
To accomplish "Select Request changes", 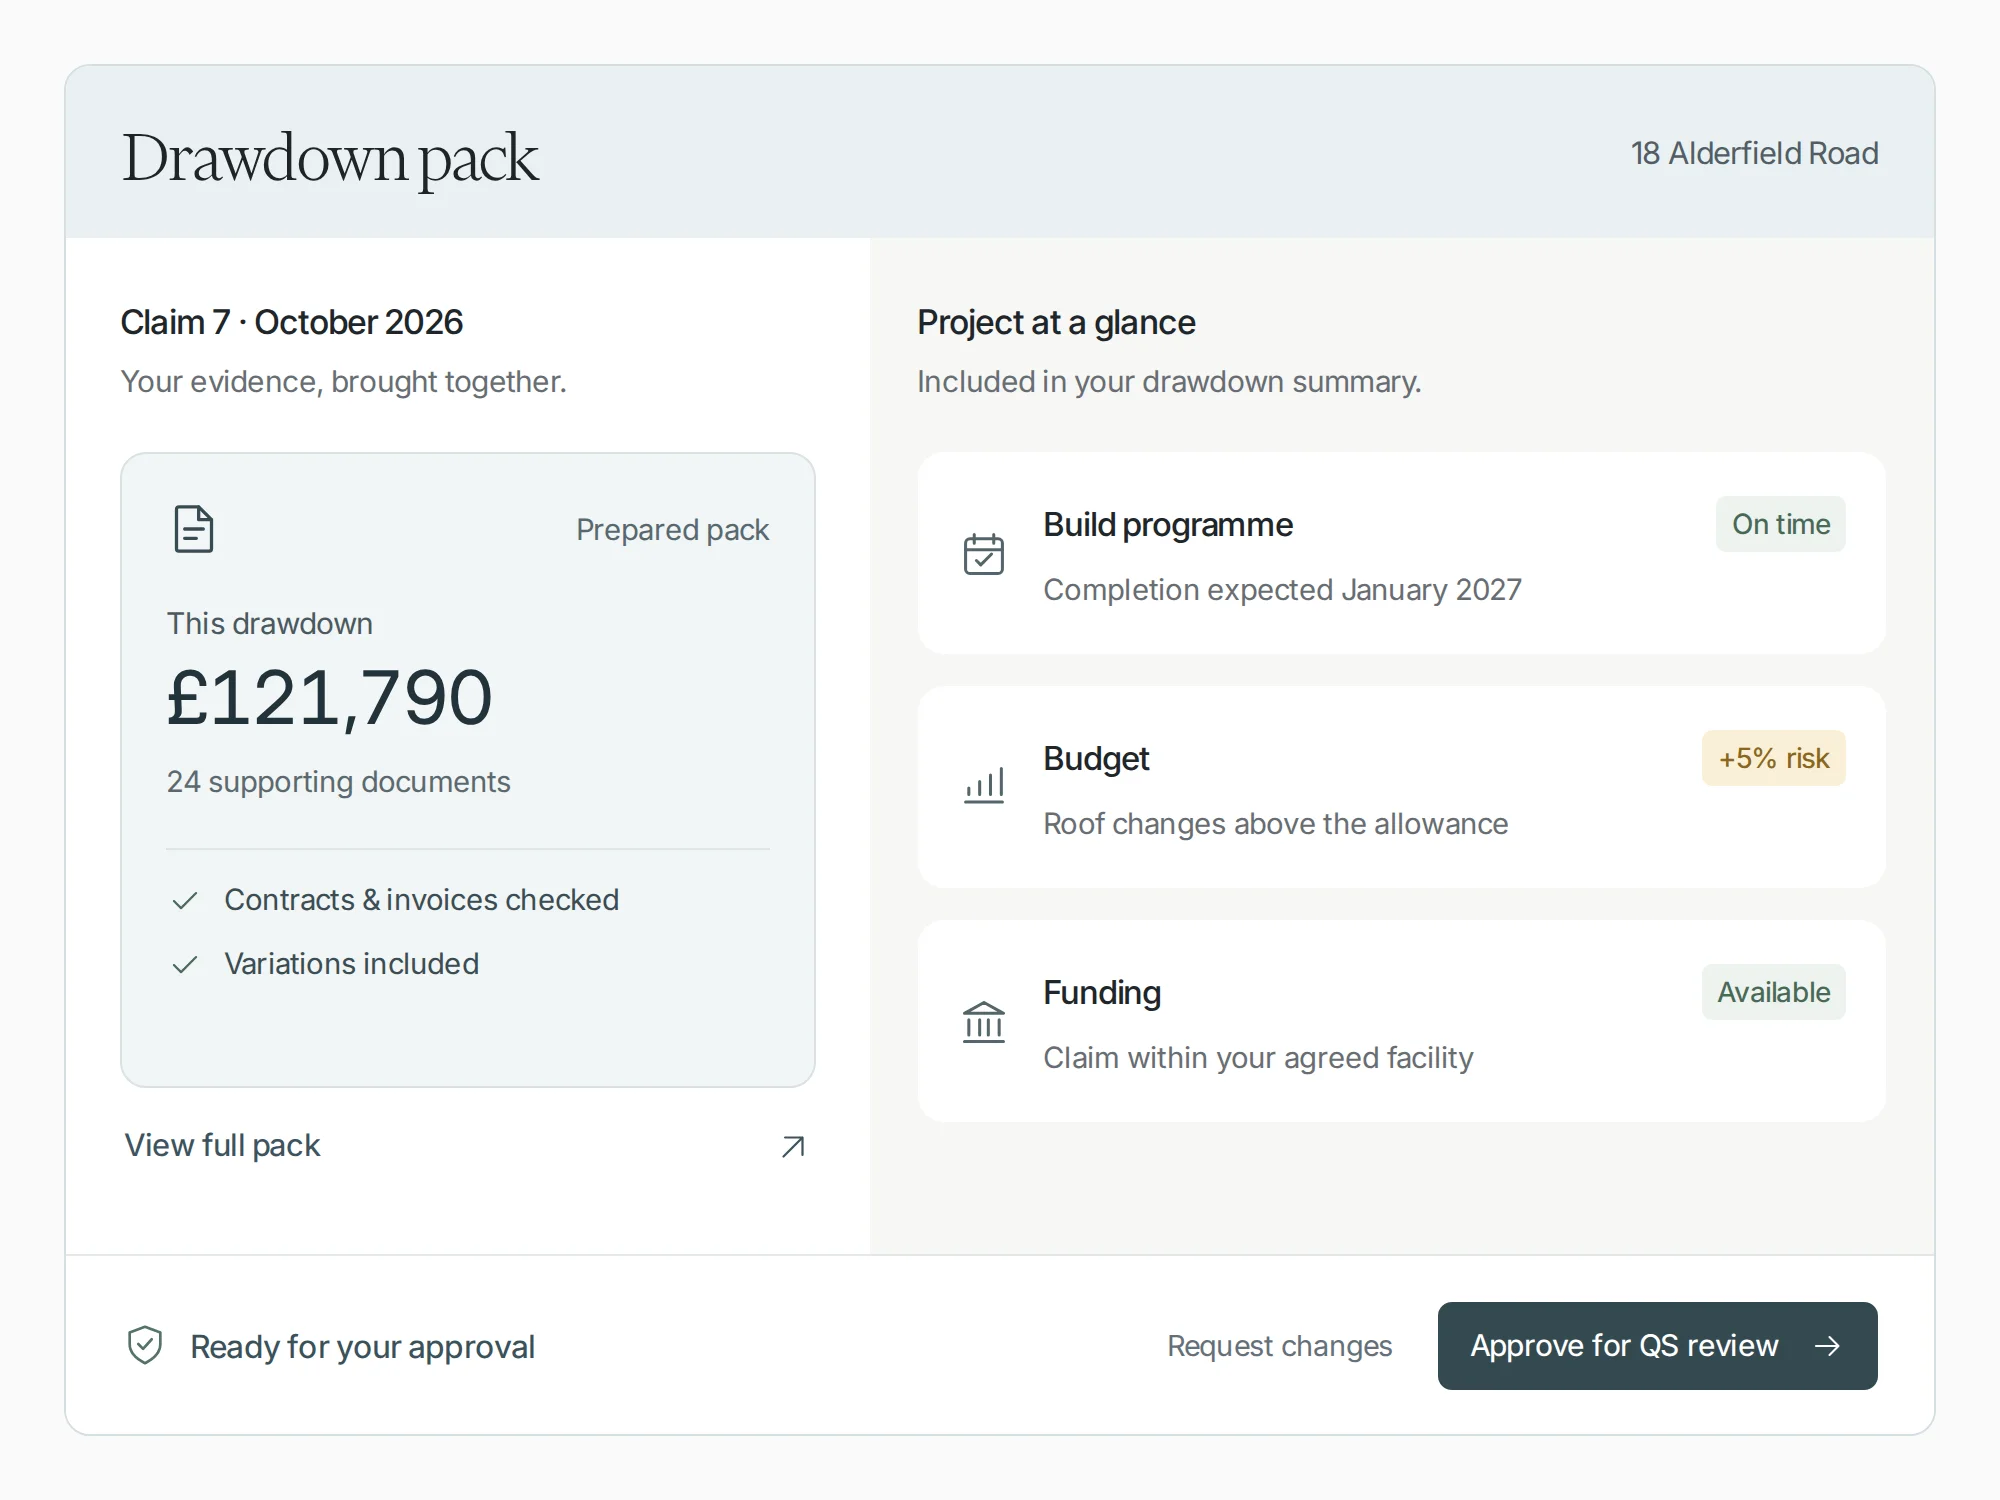I will (1279, 1346).
